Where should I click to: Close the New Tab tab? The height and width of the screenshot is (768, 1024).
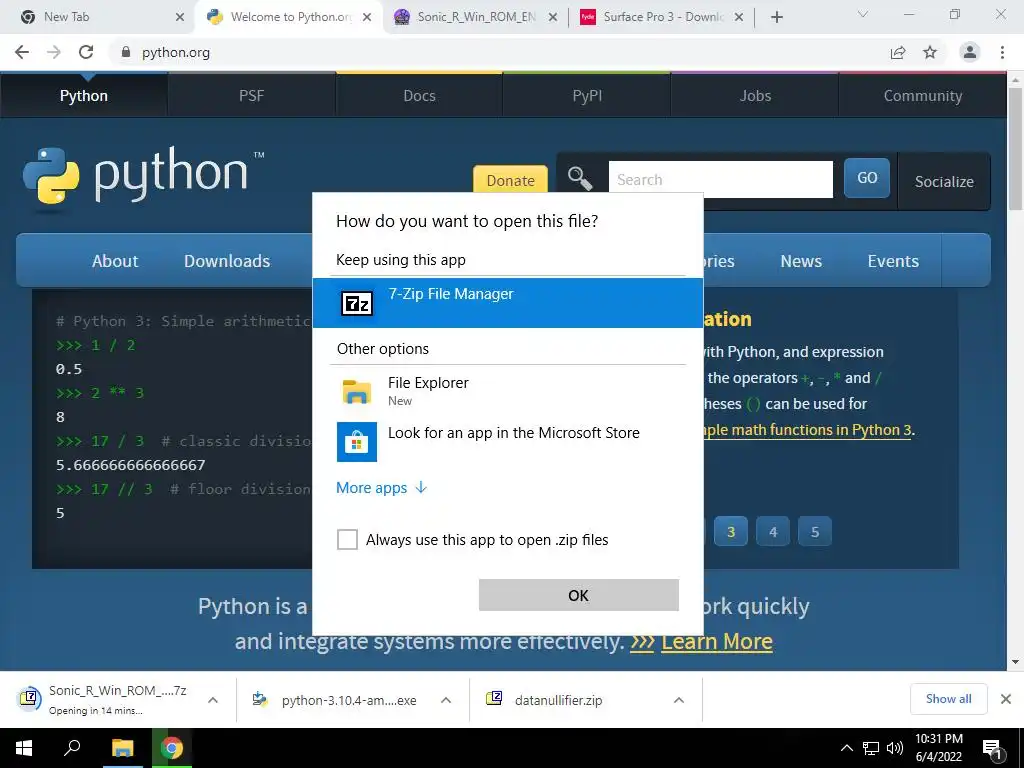click(180, 17)
